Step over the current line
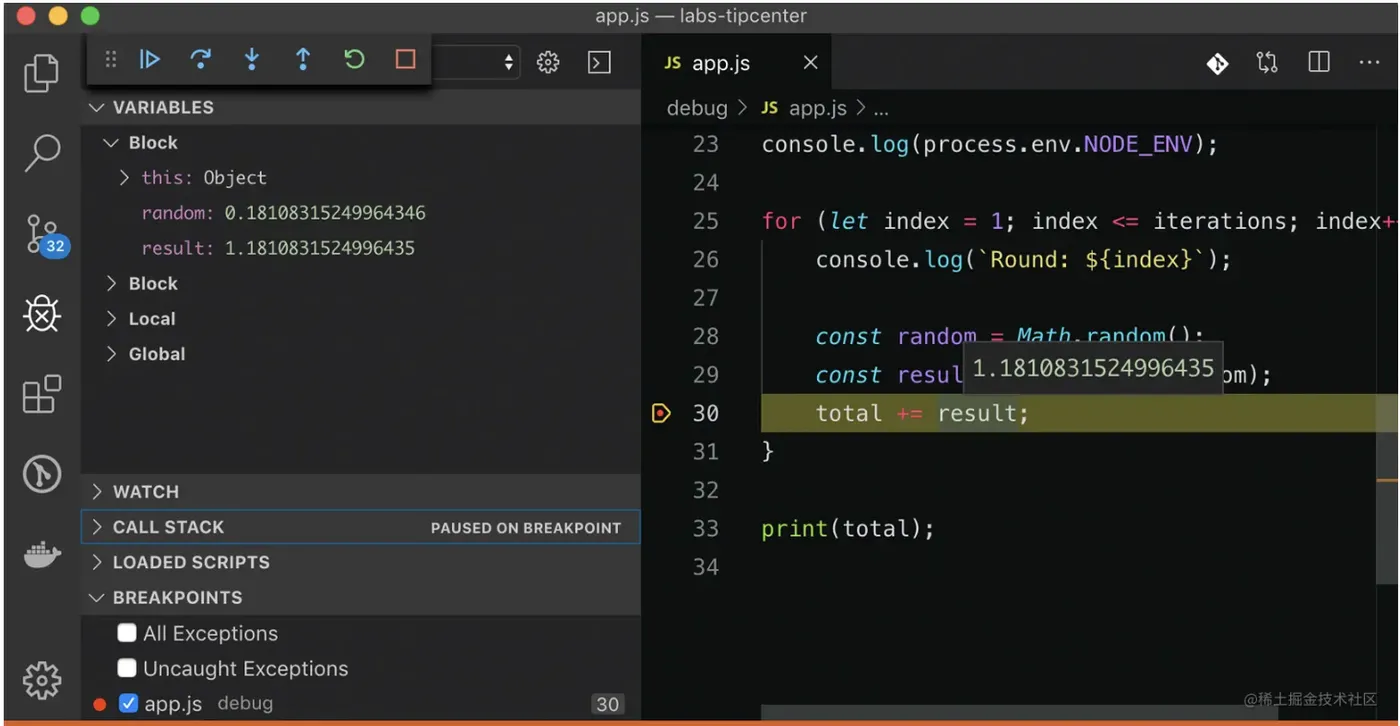The image size is (1400, 726). [x=201, y=60]
